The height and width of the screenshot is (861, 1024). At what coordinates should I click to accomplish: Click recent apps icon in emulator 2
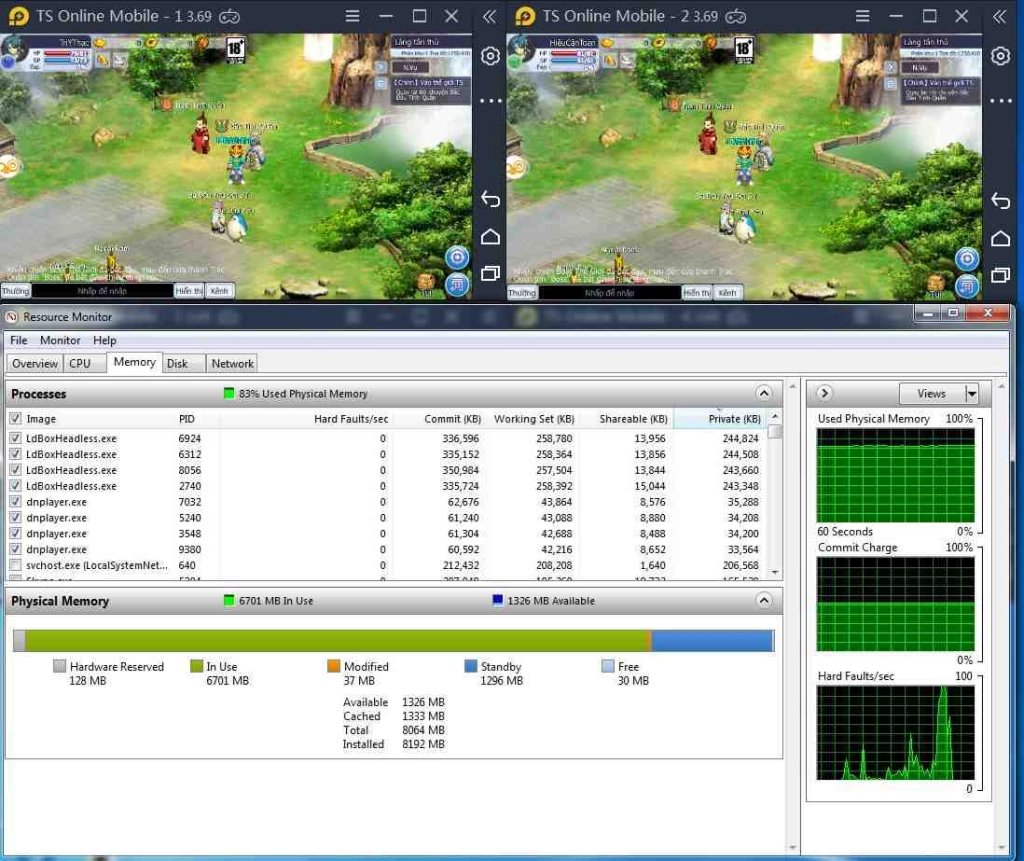[x=1000, y=275]
